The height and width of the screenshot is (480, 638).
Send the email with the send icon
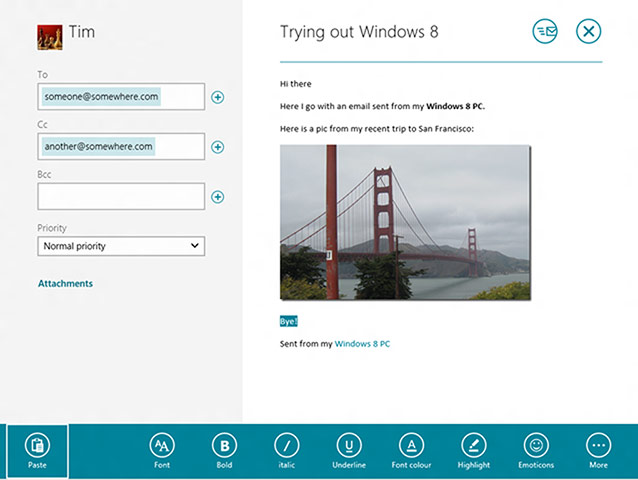tap(545, 32)
